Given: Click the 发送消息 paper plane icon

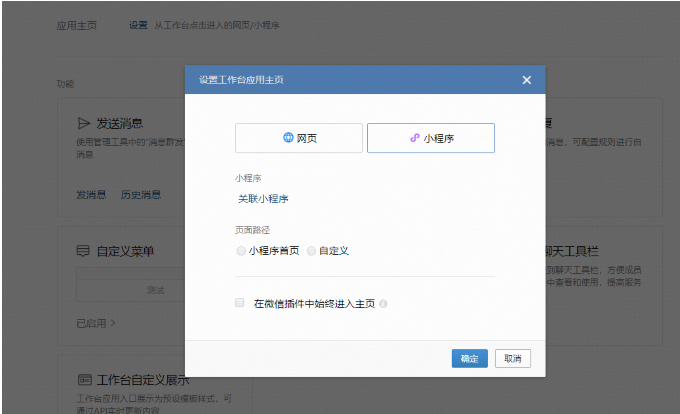Looking at the screenshot, I should (84, 124).
